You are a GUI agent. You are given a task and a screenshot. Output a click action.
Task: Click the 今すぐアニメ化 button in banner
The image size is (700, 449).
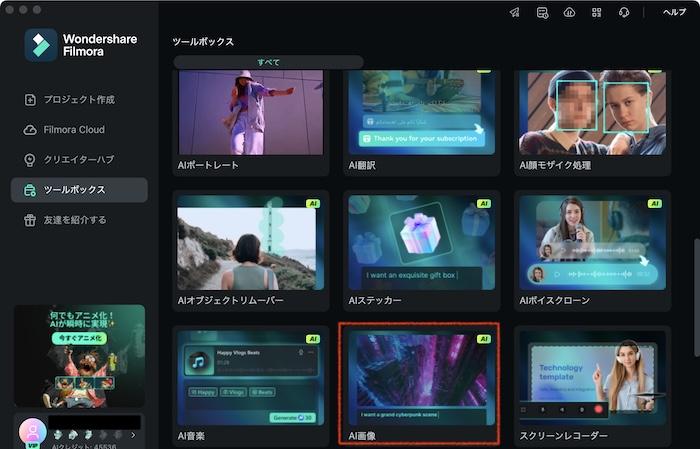coord(79,338)
